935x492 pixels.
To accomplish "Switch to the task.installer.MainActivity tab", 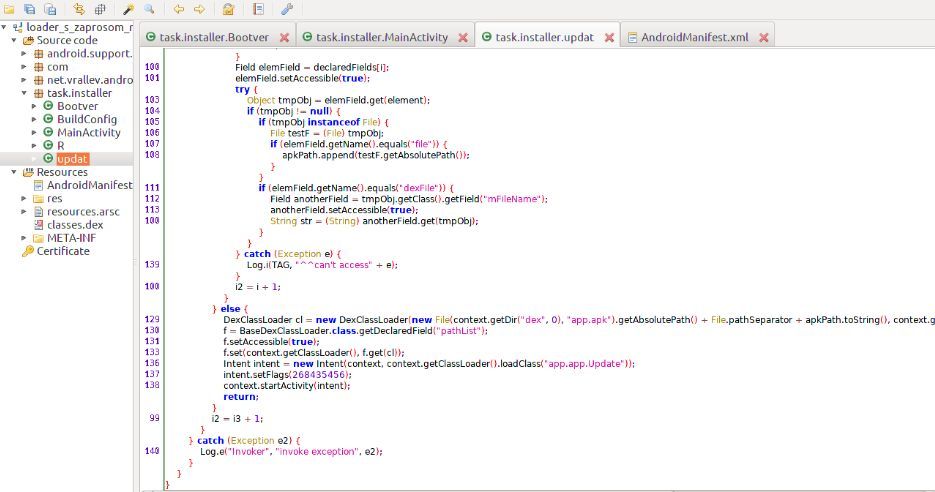I will point(378,37).
